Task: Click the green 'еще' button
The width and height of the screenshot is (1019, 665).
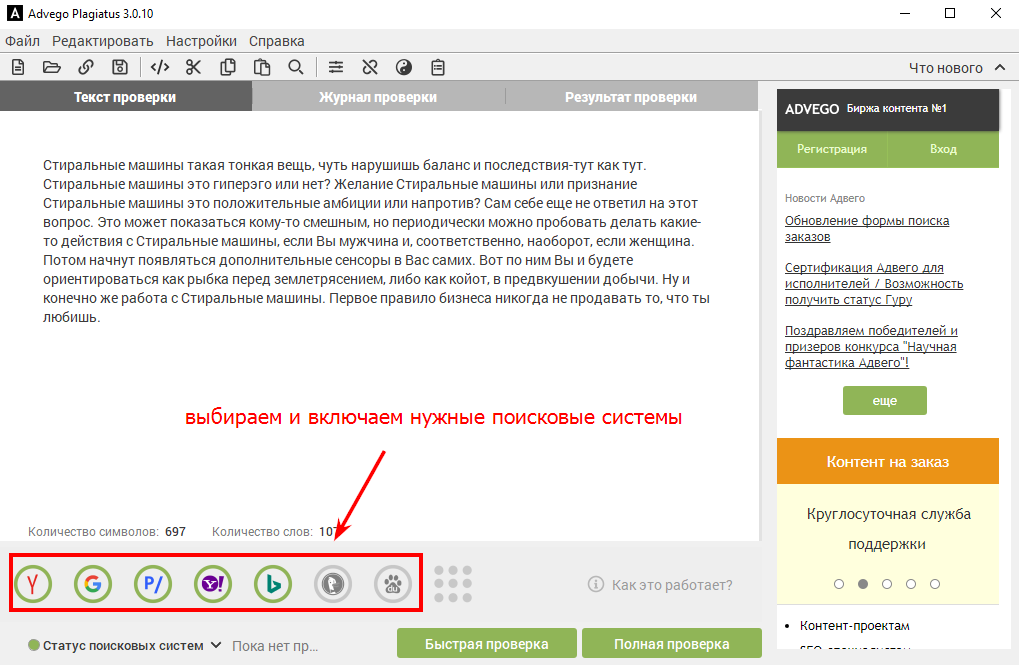Action: point(884,400)
